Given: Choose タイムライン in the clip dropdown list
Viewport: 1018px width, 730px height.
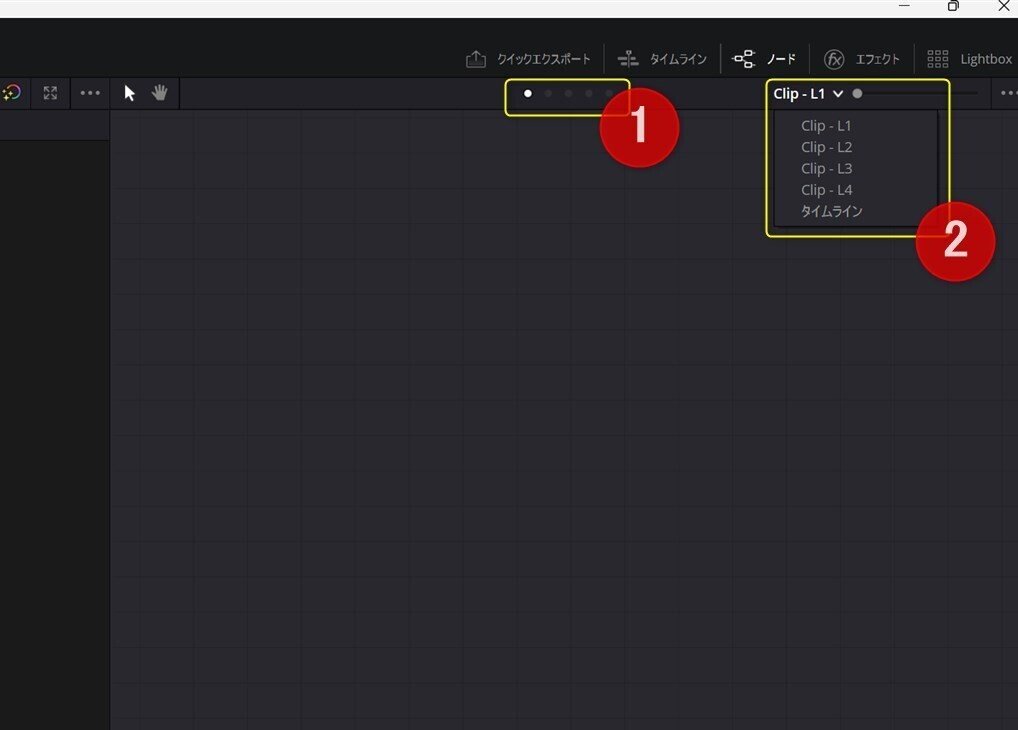Looking at the screenshot, I should pyautogui.click(x=832, y=211).
